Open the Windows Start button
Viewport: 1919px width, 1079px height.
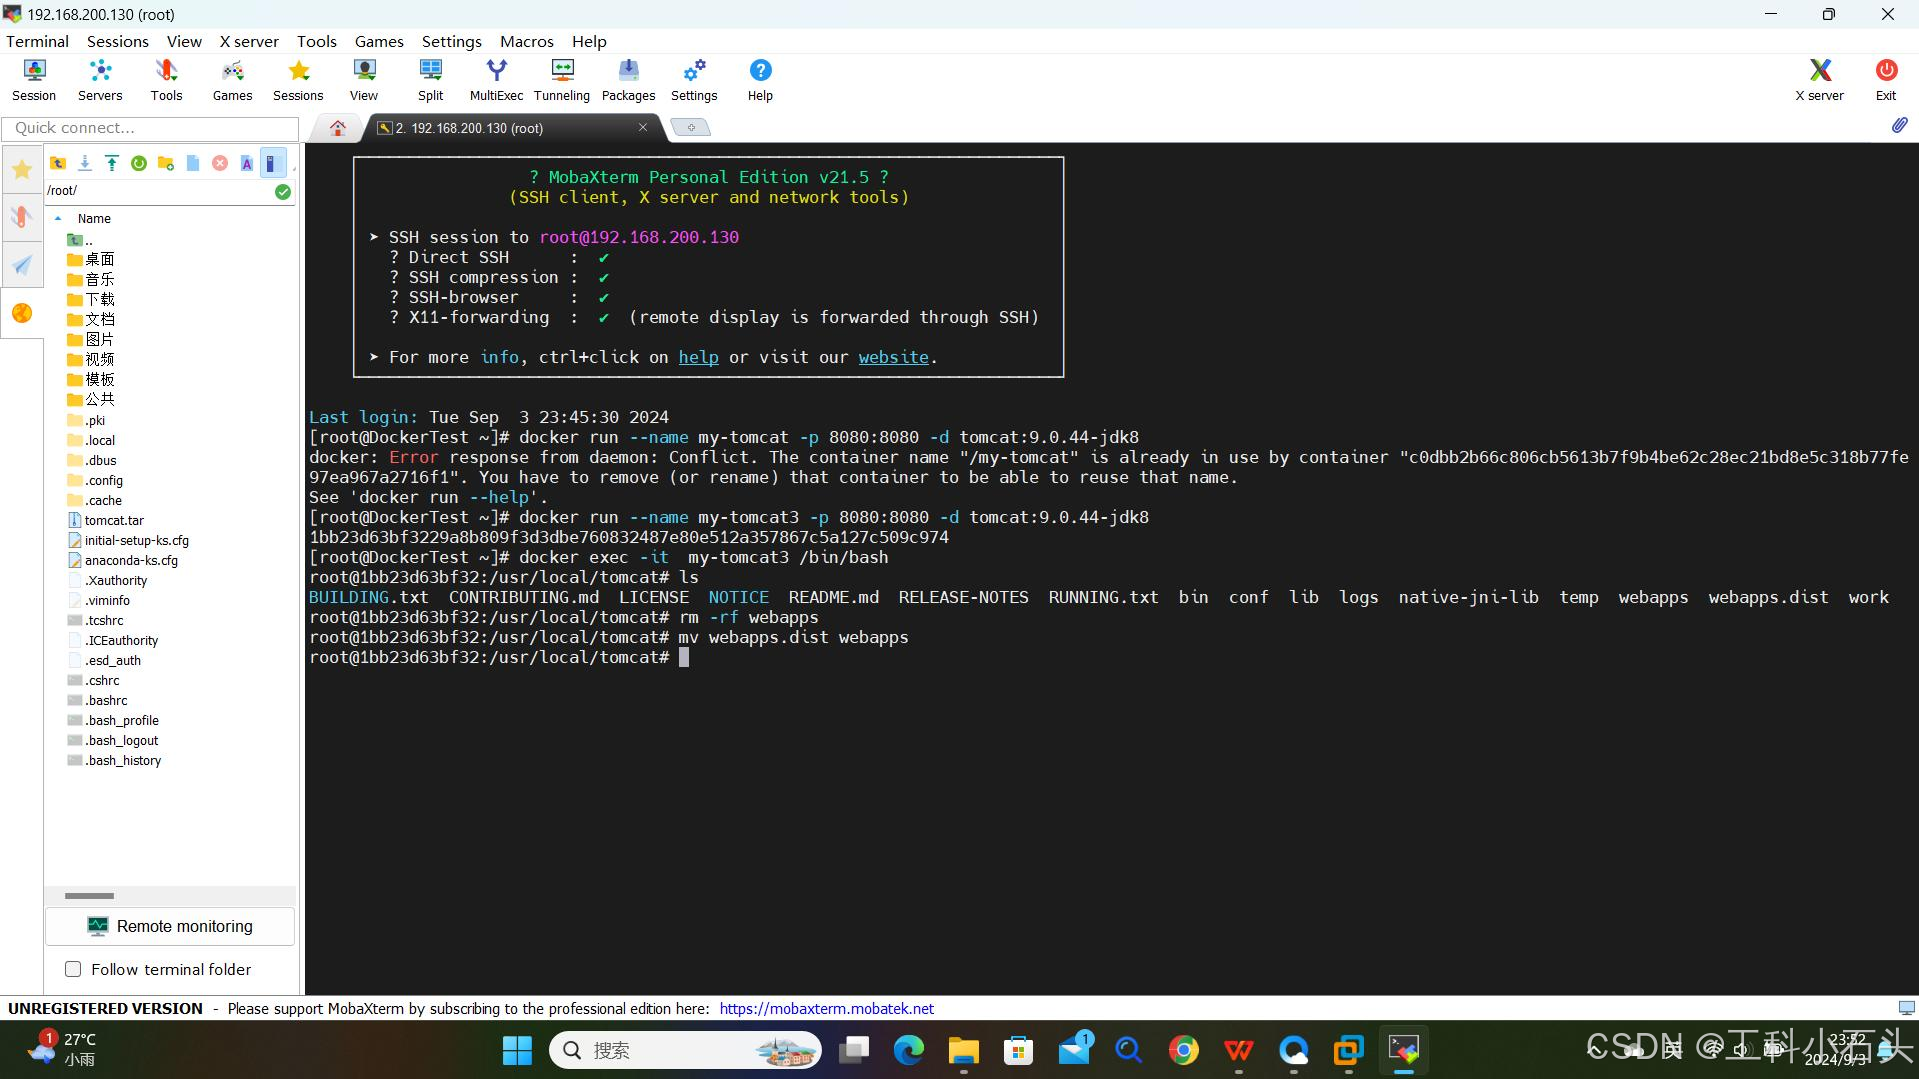tap(517, 1050)
